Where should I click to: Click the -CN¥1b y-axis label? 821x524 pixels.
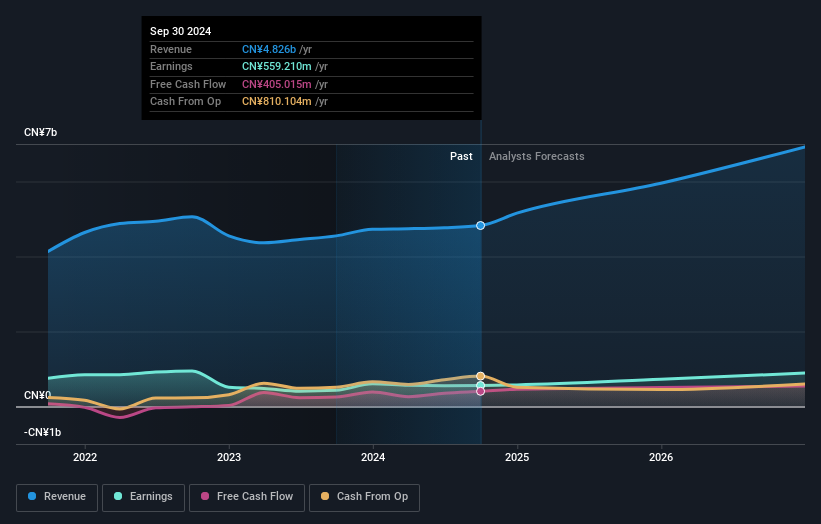pyautogui.click(x=42, y=432)
